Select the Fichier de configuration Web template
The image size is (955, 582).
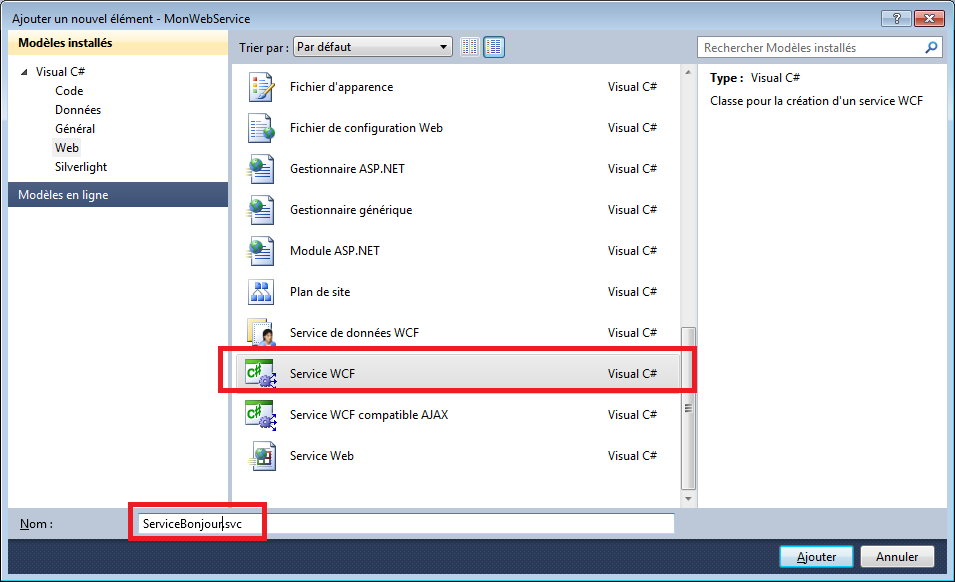tap(366, 128)
